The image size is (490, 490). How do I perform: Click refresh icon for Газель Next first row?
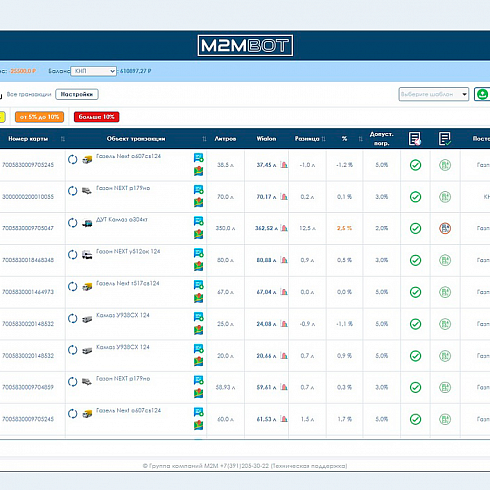72,159
